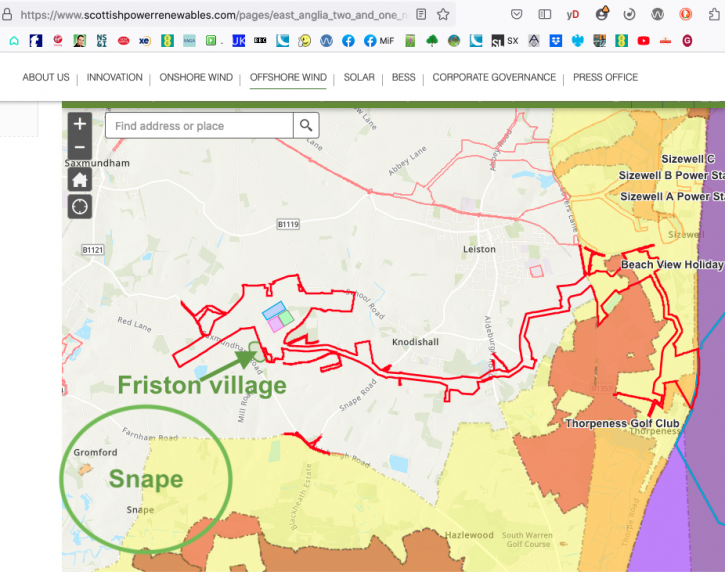The image size is (725, 572).
Task: Open the CORPORATE GOVERNANCE link
Action: pos(494,78)
